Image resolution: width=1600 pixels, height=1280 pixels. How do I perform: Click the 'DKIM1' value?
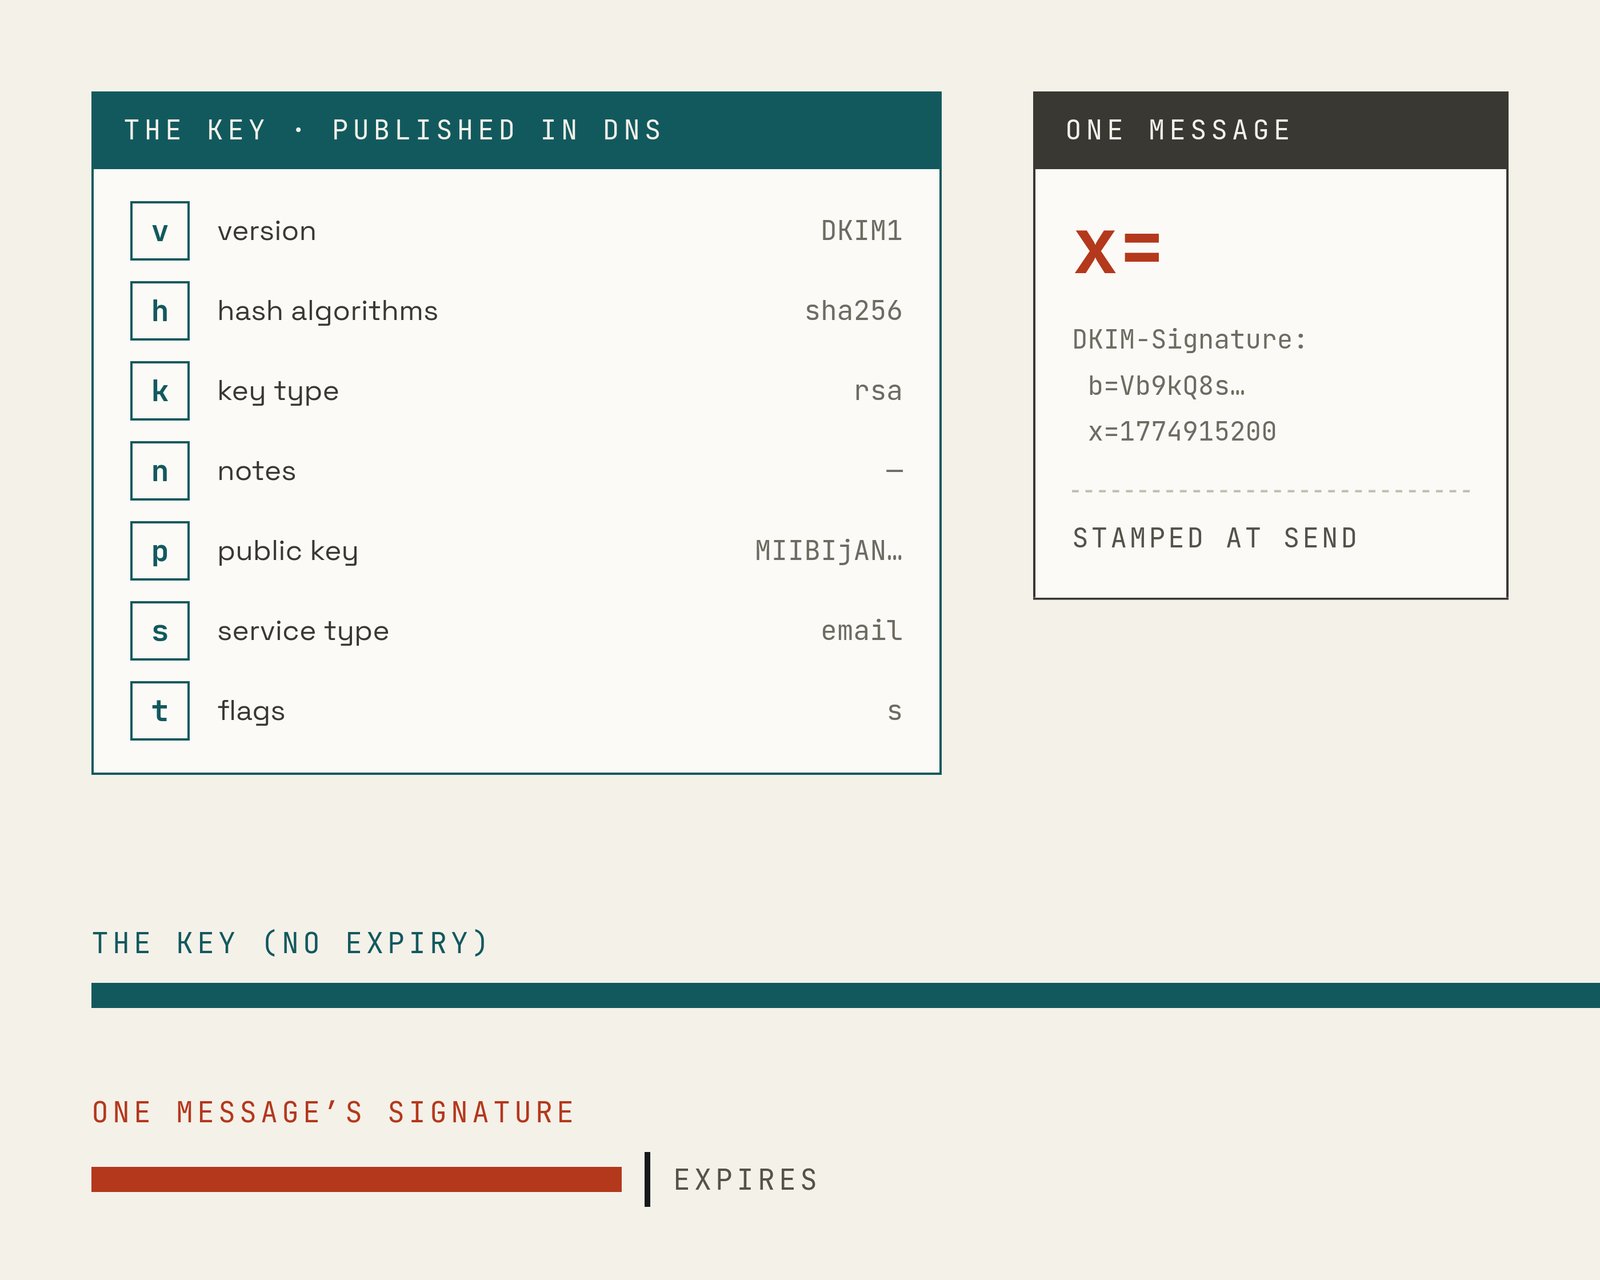[862, 231]
